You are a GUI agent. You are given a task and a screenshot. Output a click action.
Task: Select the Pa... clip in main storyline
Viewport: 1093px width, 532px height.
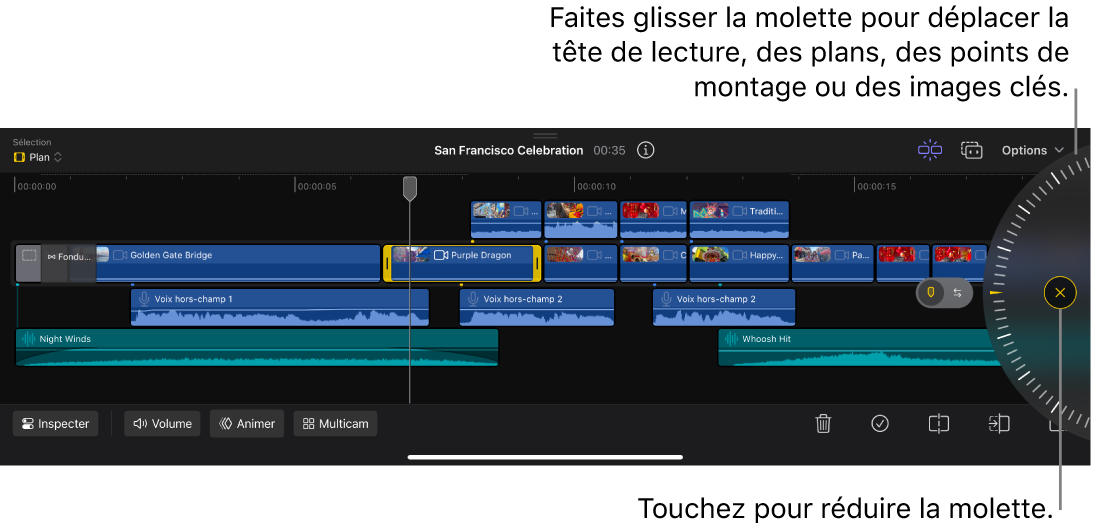click(x=832, y=263)
